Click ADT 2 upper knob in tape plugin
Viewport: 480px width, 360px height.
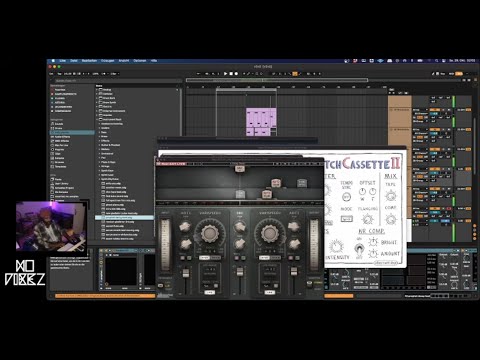tap(294, 227)
